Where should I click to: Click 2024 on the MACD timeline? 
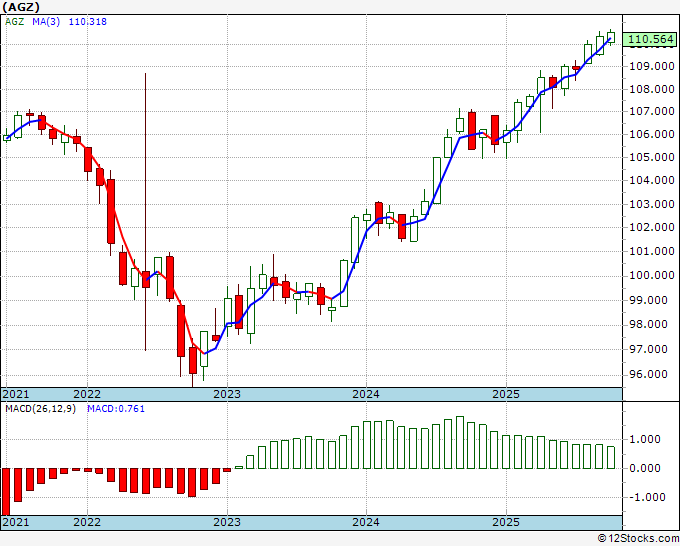click(366, 522)
